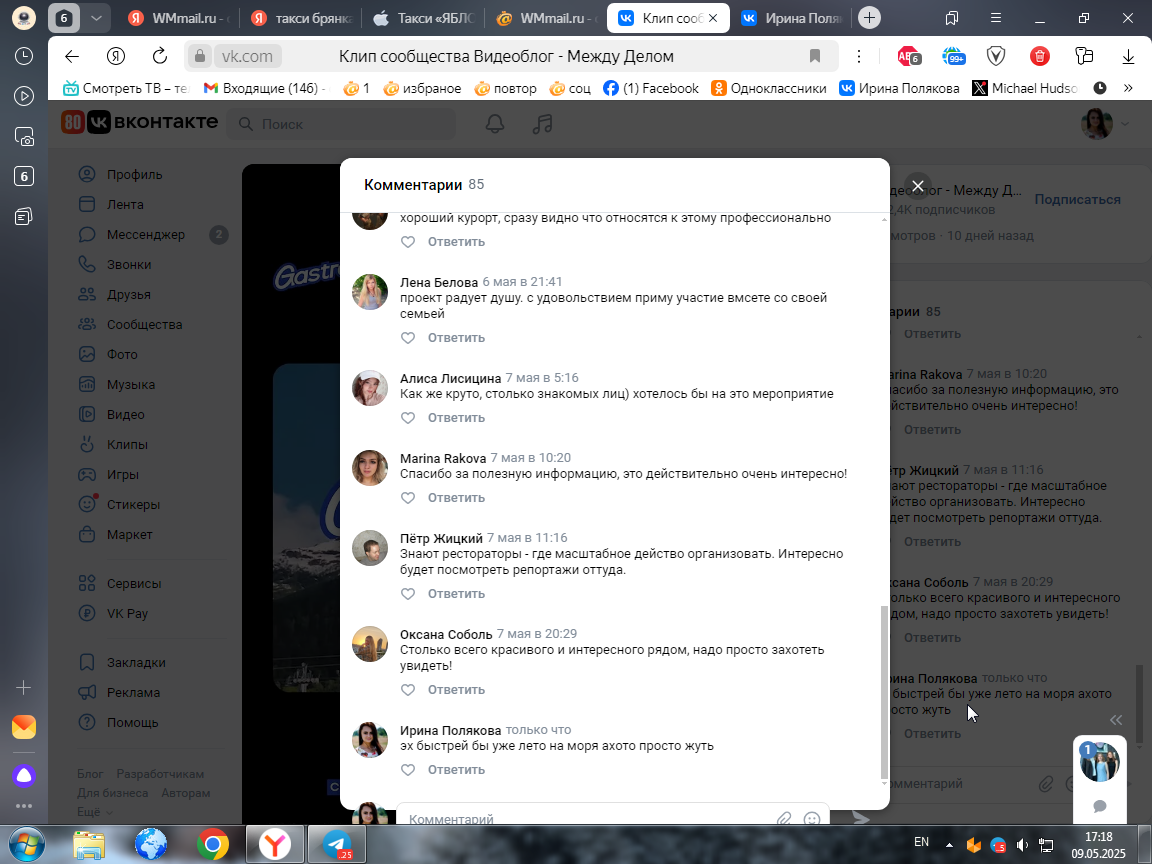Open Marina Rakova's avatar thumbnail
1152x864 pixels.
coord(370,468)
